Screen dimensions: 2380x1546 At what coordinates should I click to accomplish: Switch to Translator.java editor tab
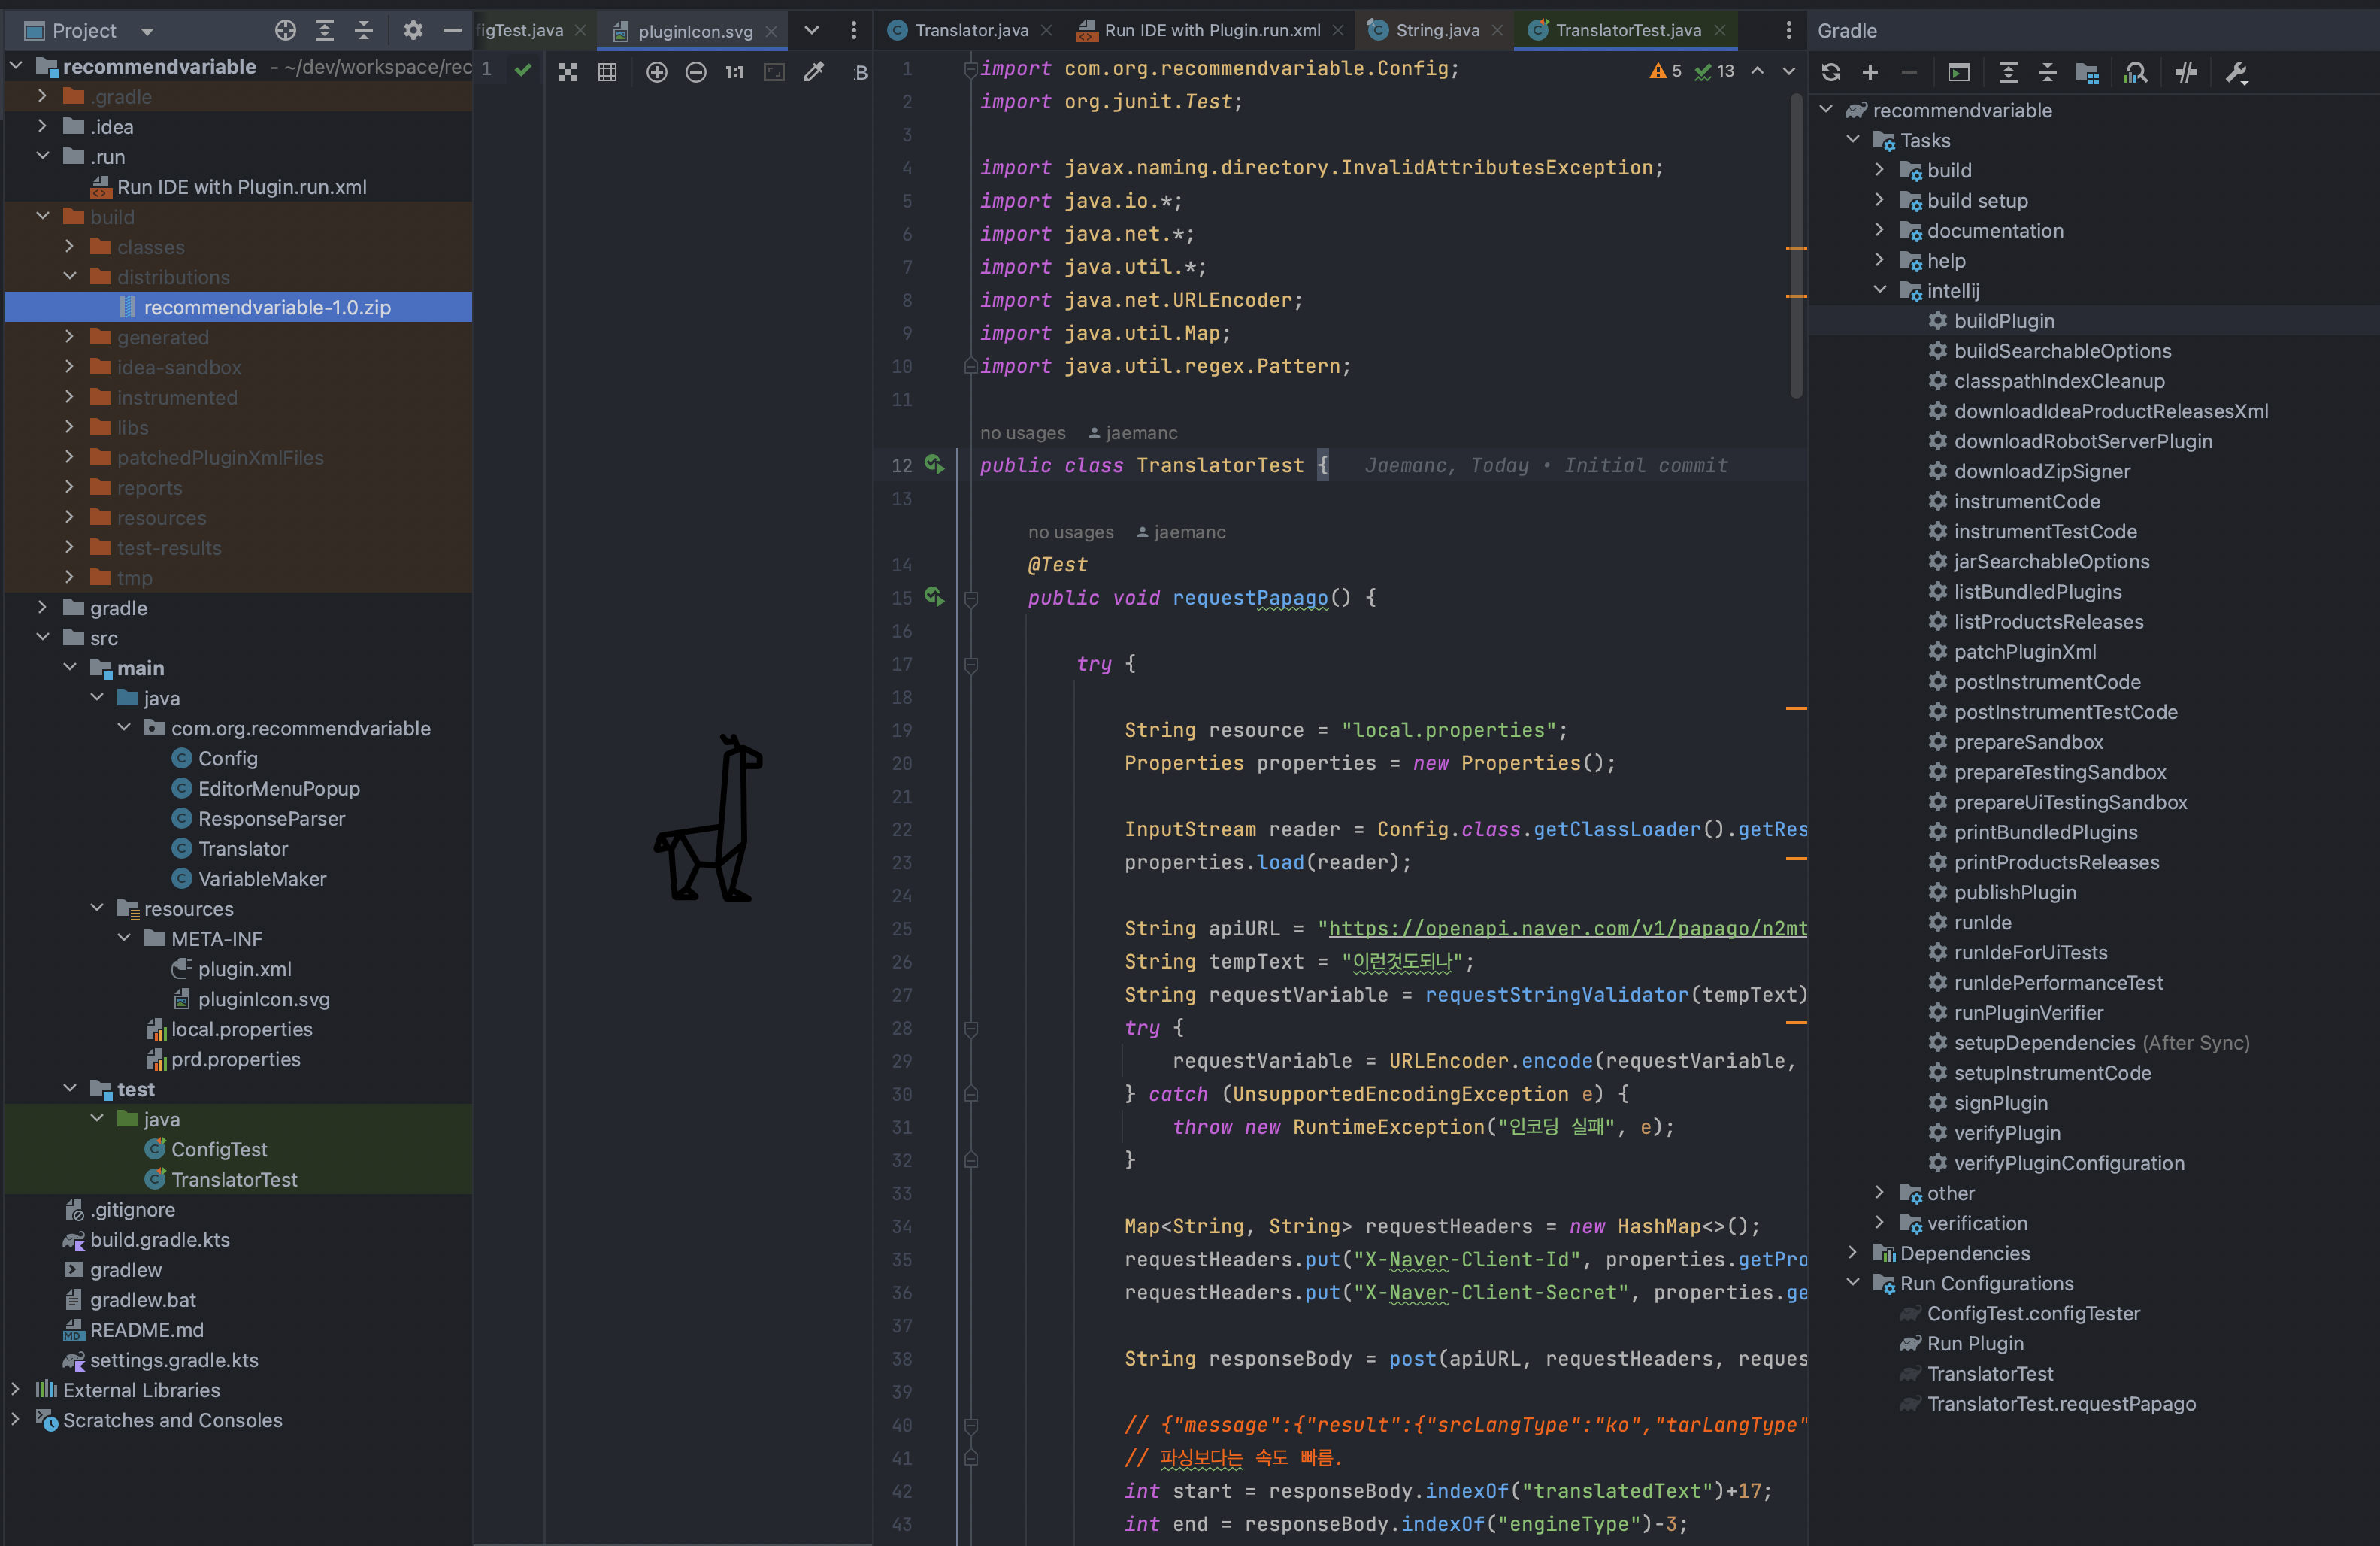pos(971,30)
